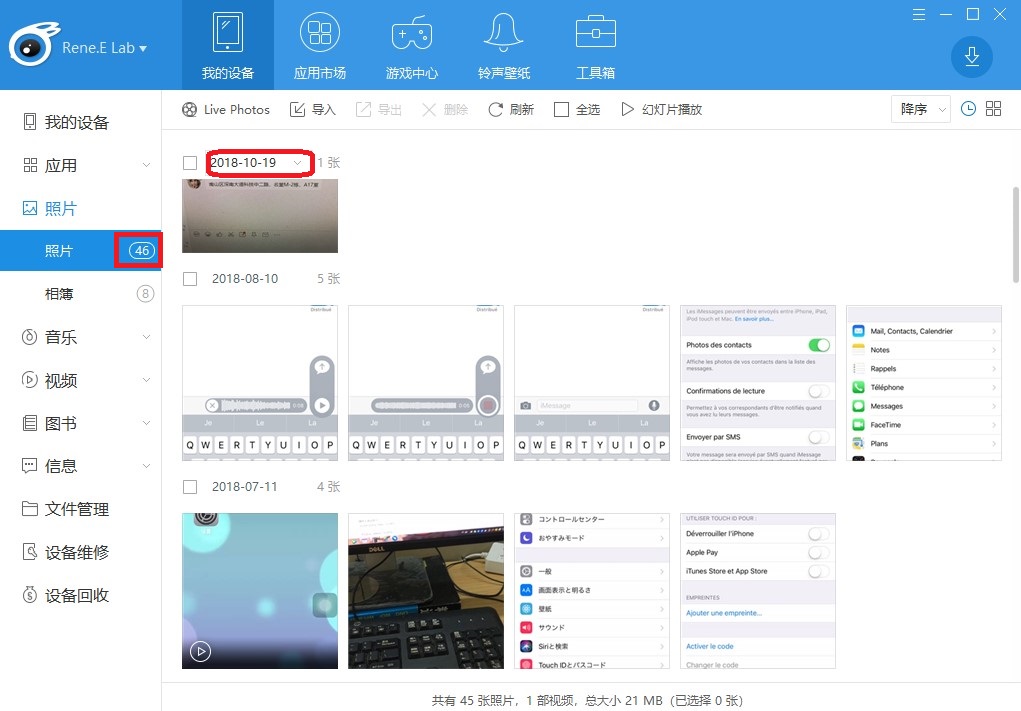1021x711 pixels.
Task: Switch to timeline view clock icon
Action: coord(968,109)
